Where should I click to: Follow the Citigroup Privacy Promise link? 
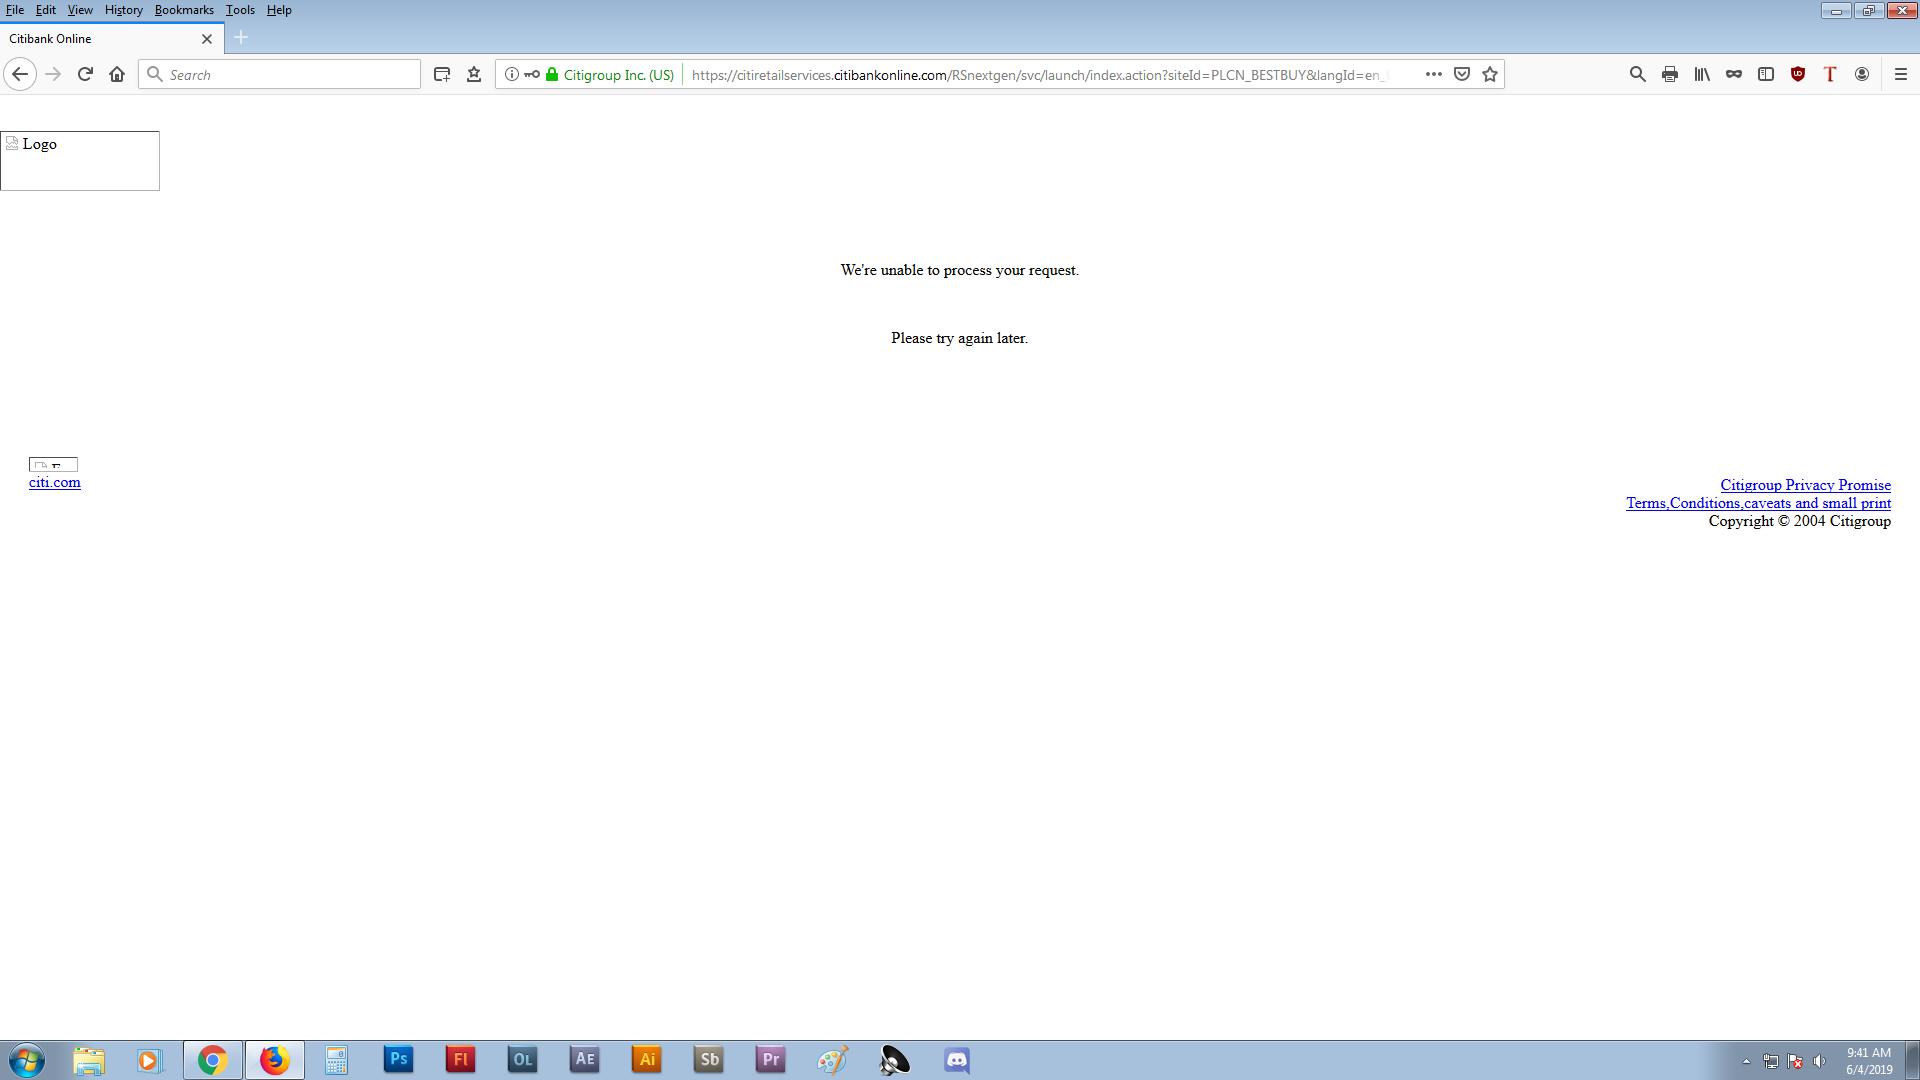tap(1804, 485)
